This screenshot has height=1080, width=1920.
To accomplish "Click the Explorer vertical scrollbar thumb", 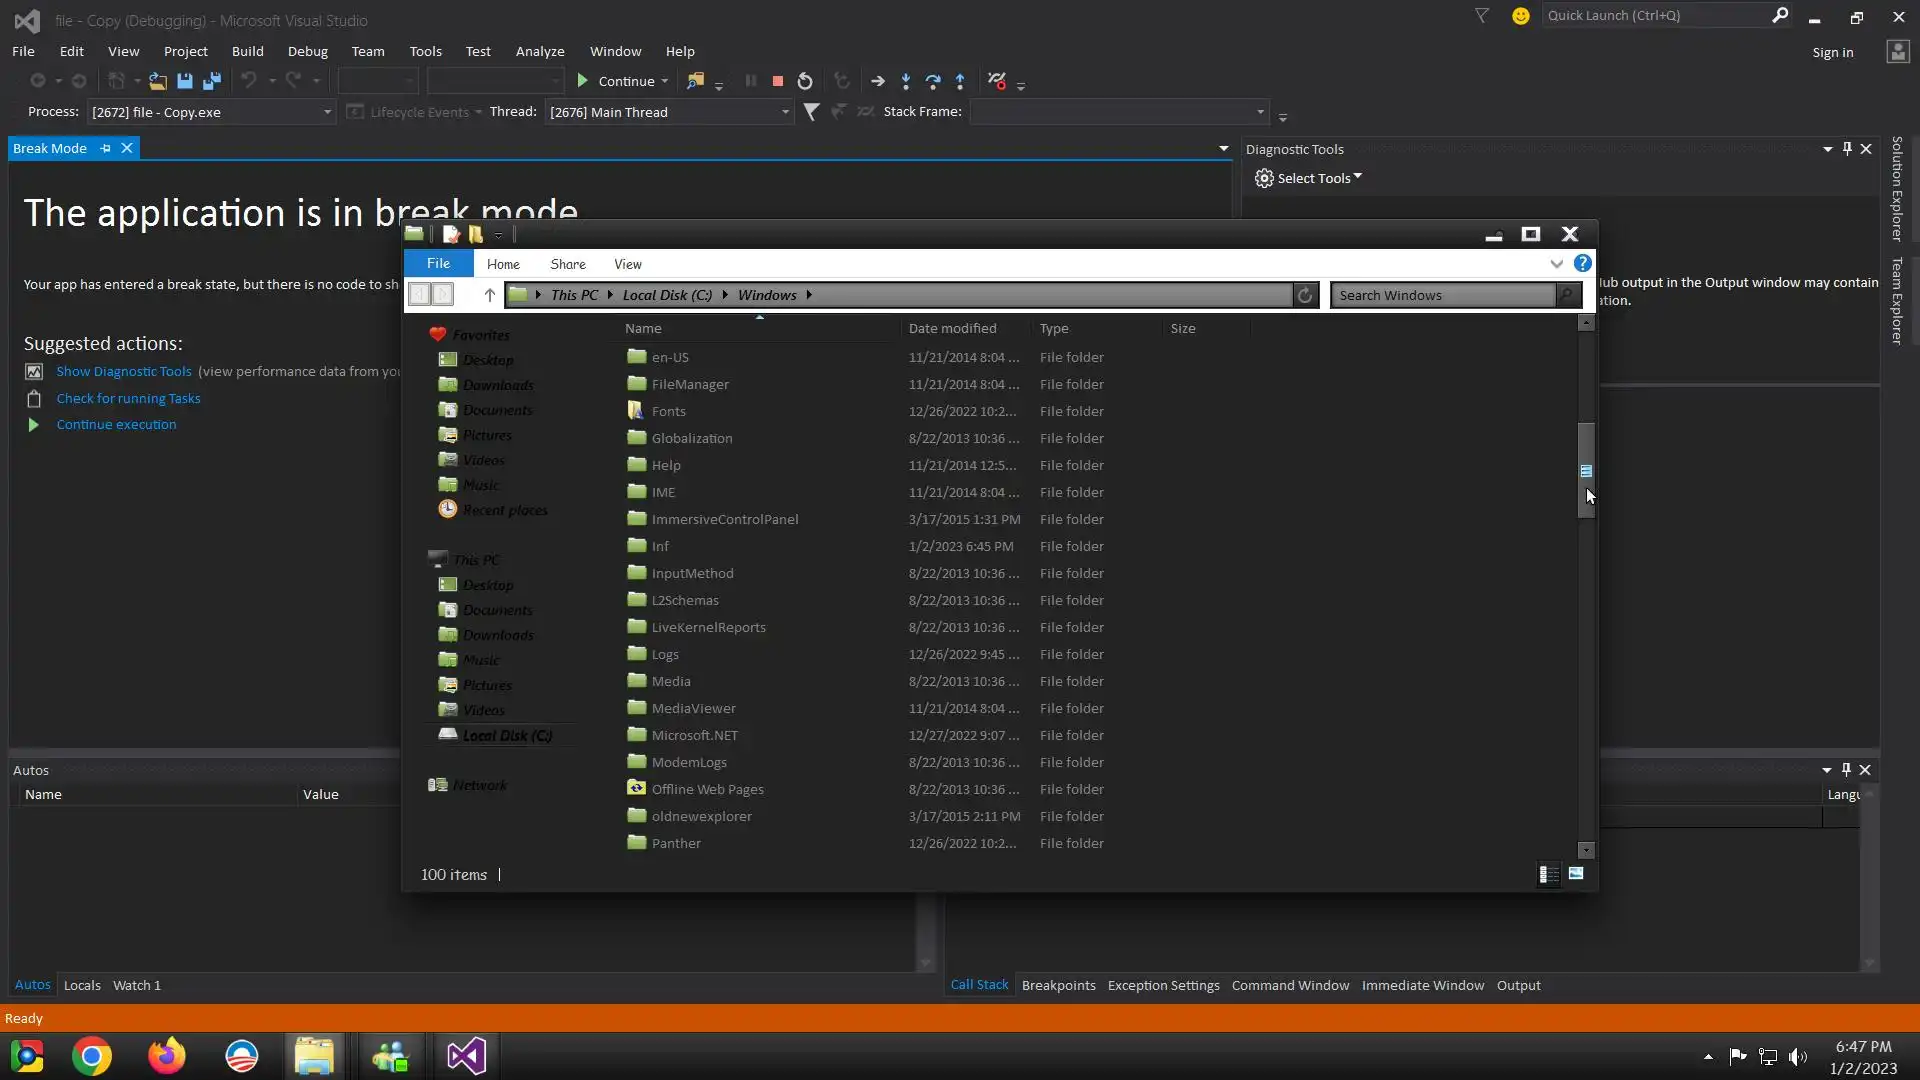I will click(x=1586, y=470).
